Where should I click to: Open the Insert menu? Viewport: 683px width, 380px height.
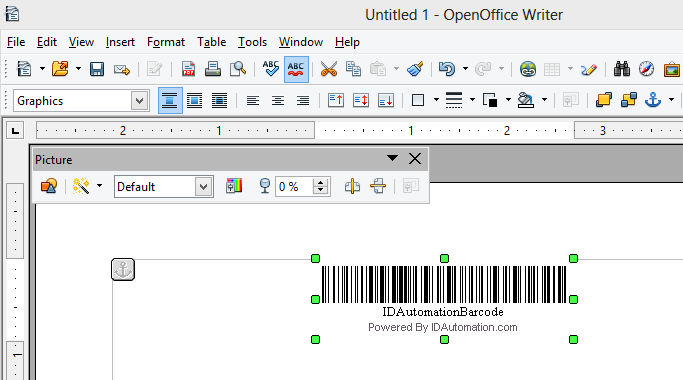120,42
